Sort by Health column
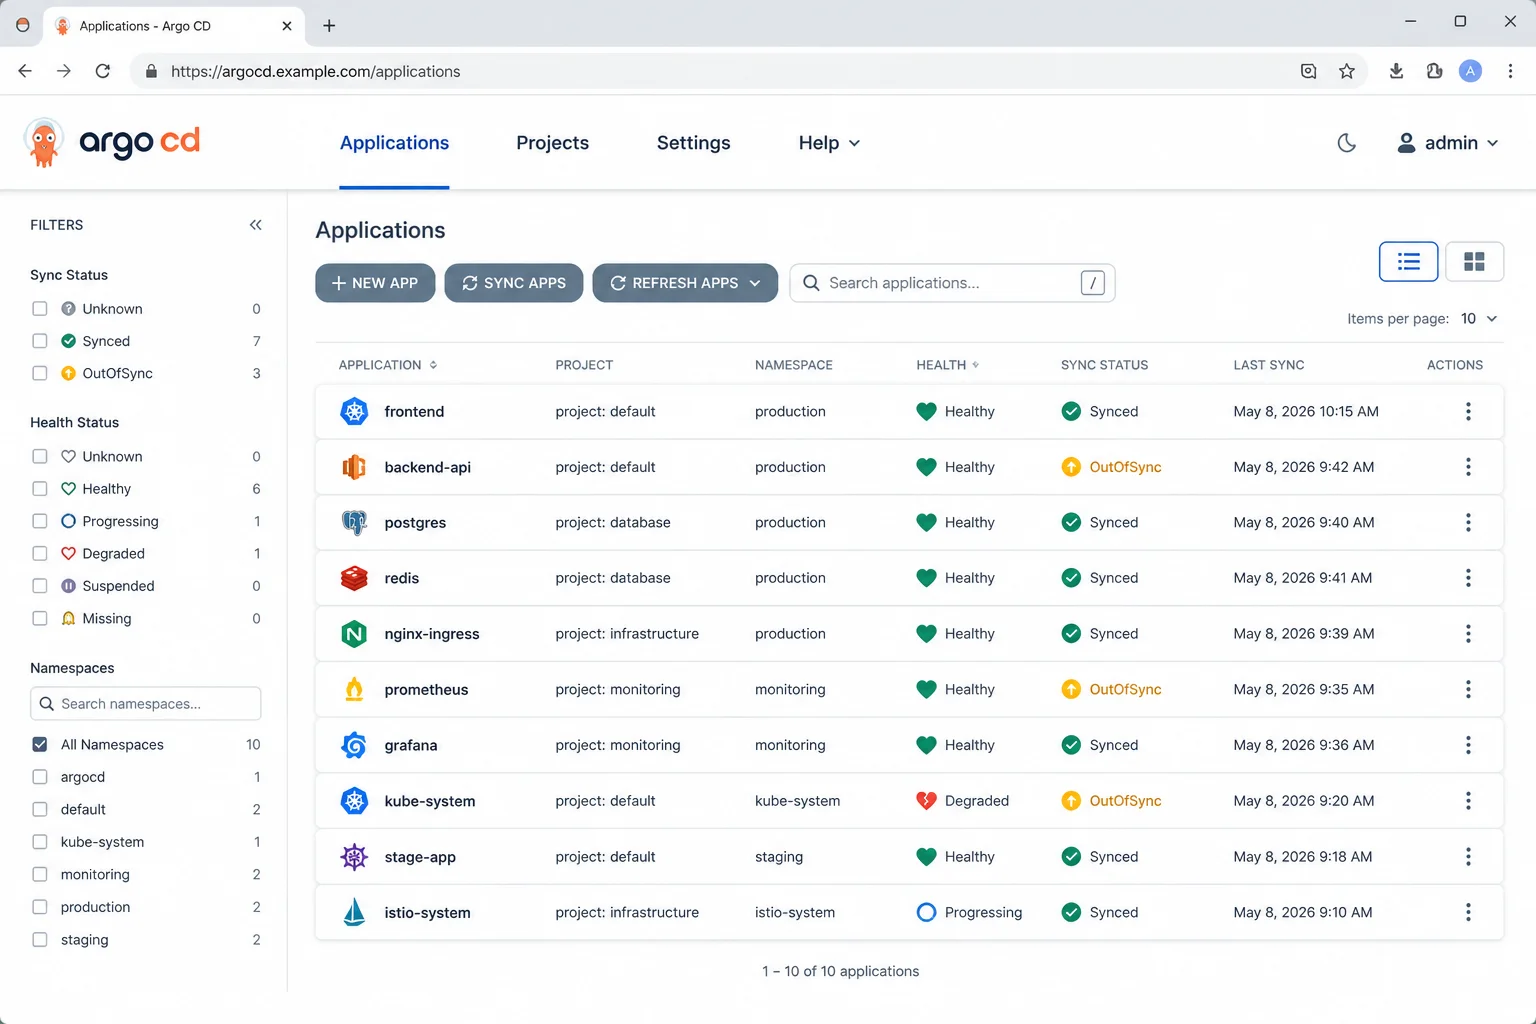This screenshot has height=1024, width=1536. [947, 365]
